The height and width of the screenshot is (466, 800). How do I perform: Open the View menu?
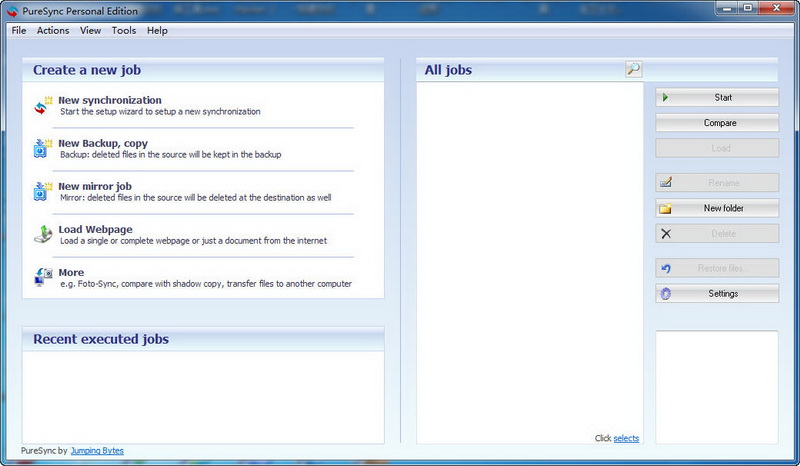[90, 31]
